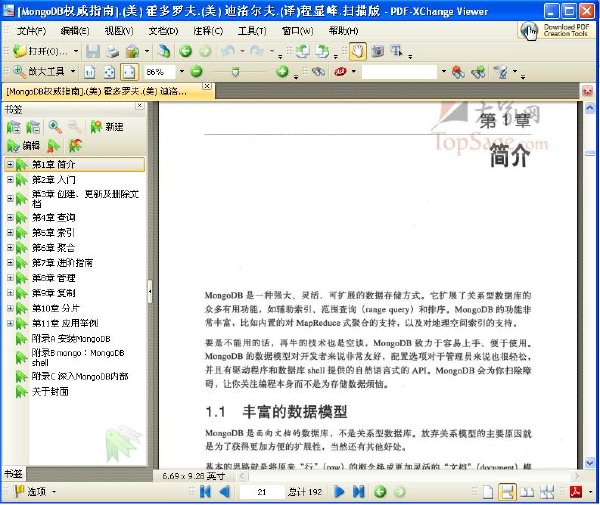
Task: Go to next page button
Action: point(339,492)
